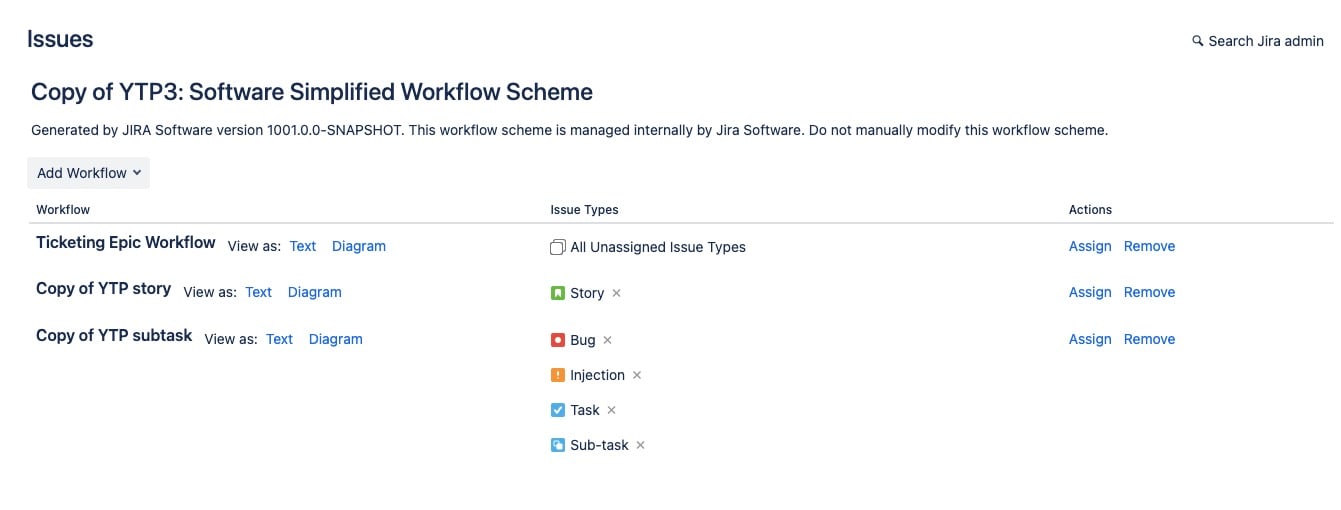Viewport: 1341px width, 510px height.
Task: Click the Sub-task label text
Action: click(x=600, y=445)
